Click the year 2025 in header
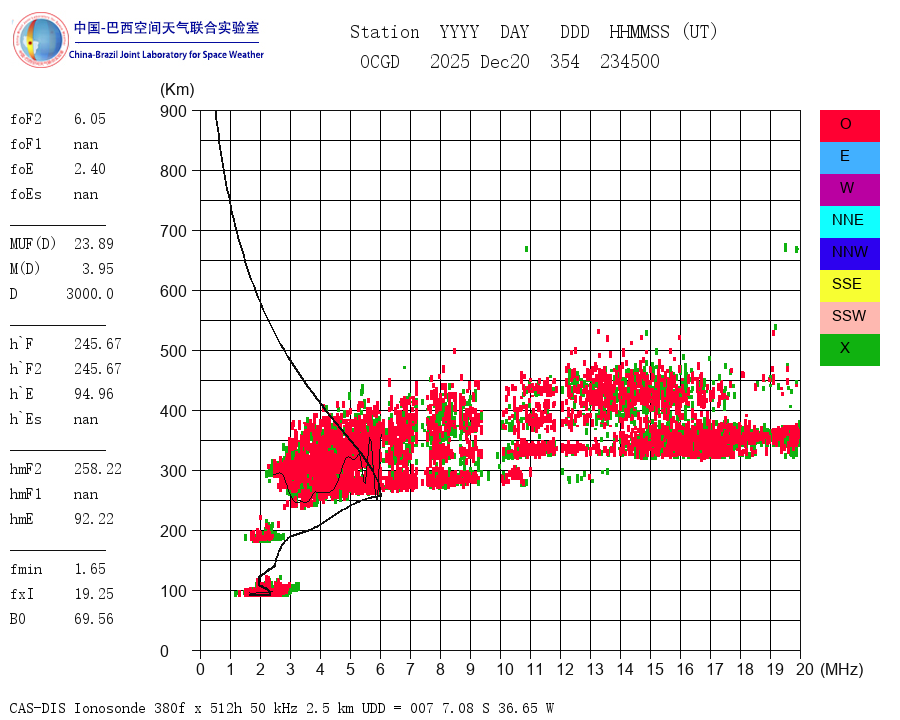900x720 pixels. click(449, 61)
